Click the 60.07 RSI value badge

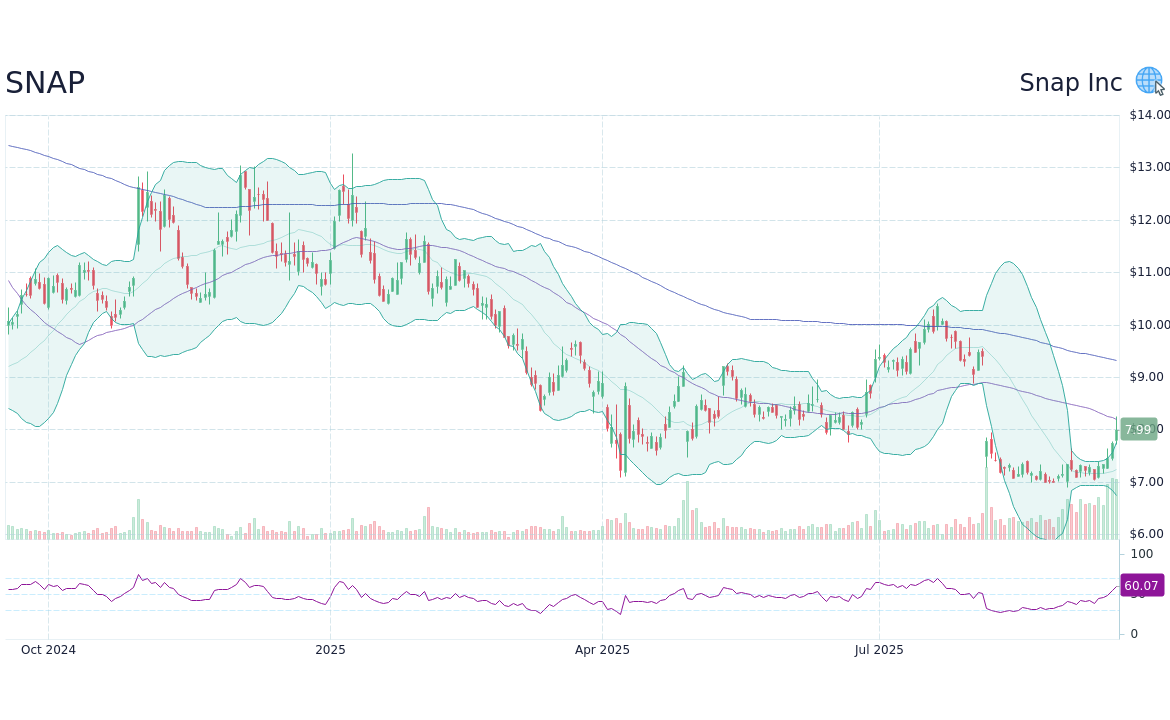click(1141, 585)
